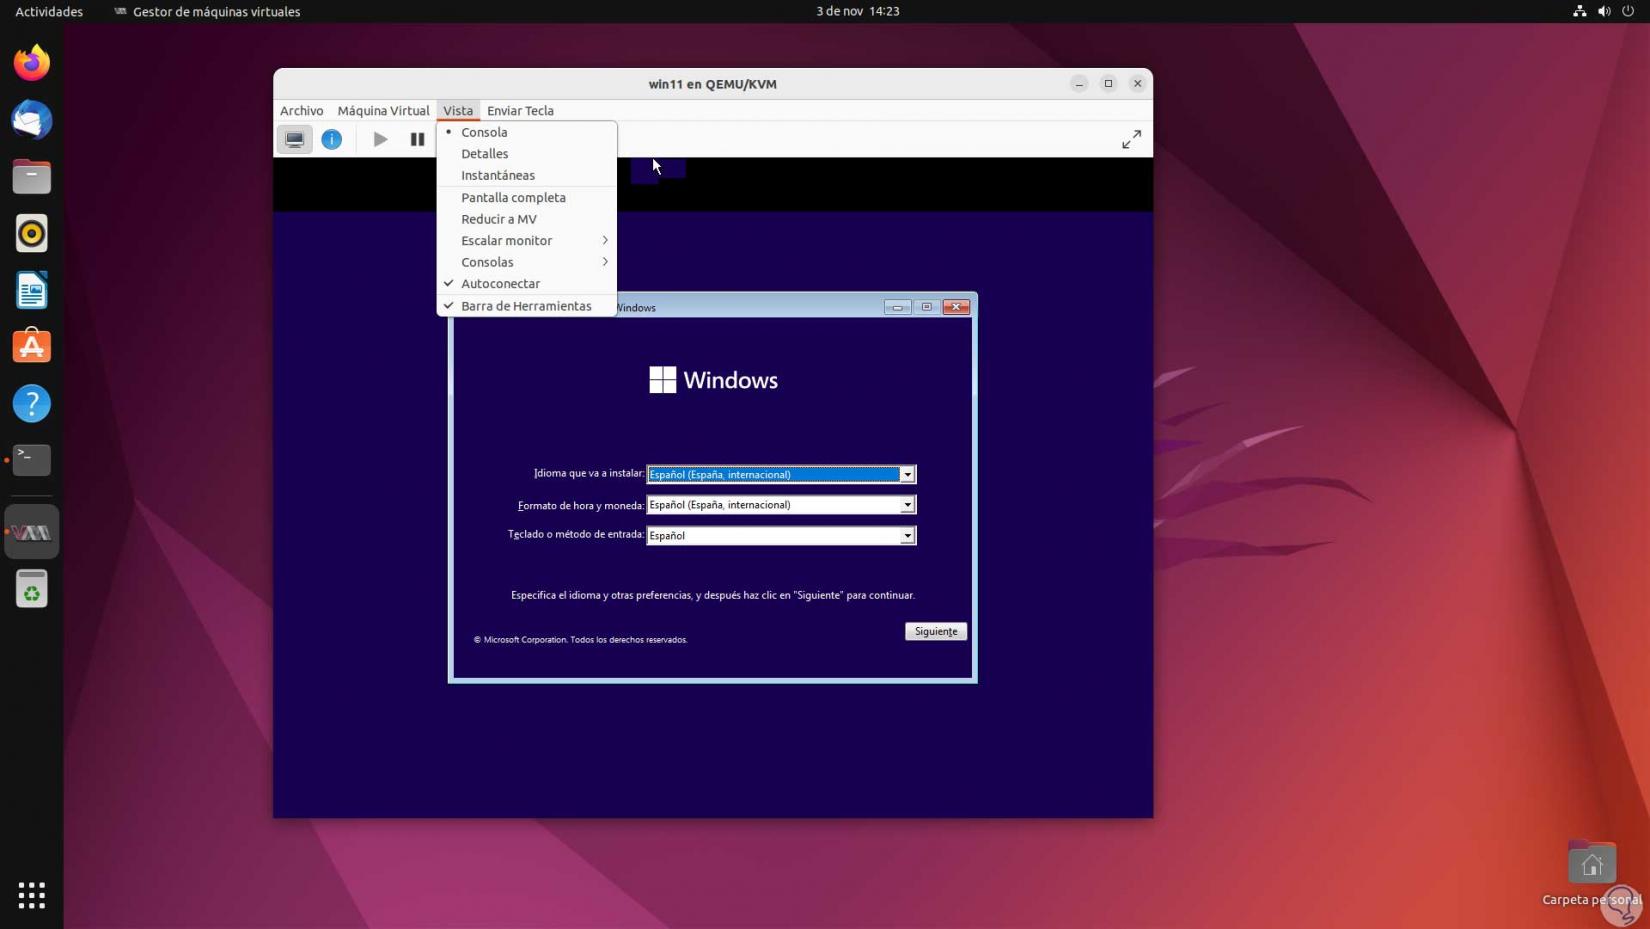This screenshot has height=929, width=1650.
Task: Launch Firefox from the dock
Action: pyautogui.click(x=32, y=63)
